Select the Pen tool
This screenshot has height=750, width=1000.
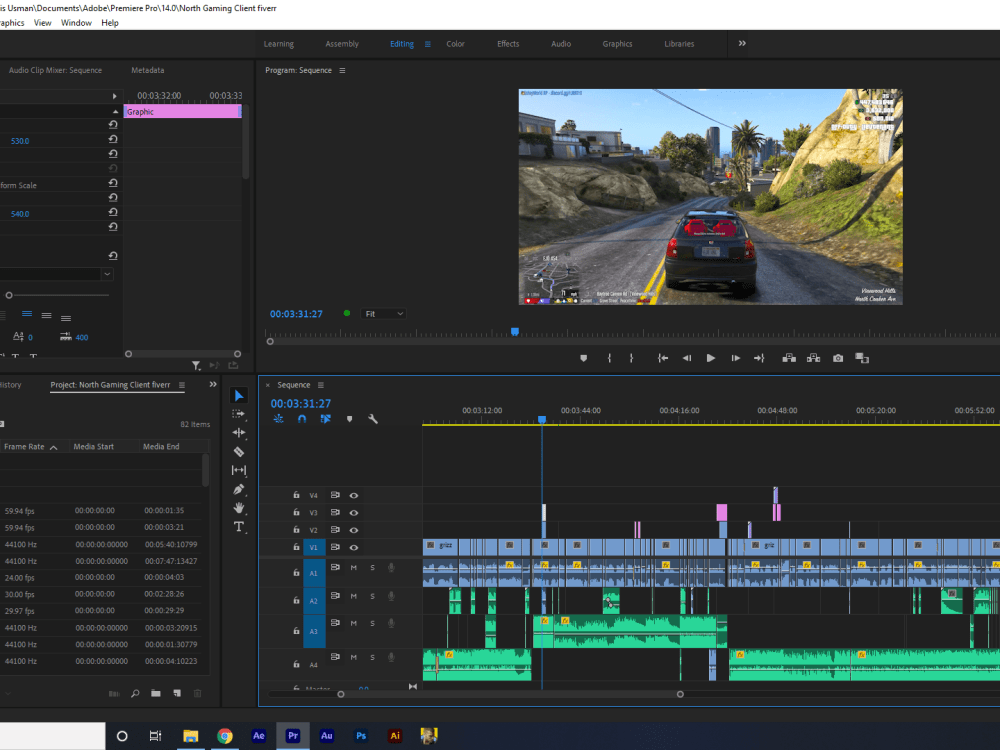239,489
